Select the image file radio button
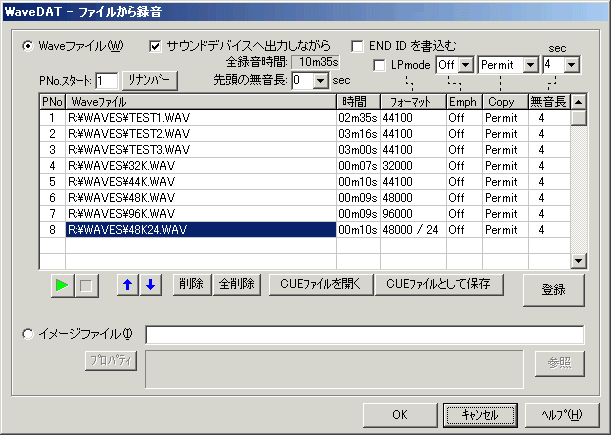This screenshot has height=435, width=611. [x=28, y=334]
